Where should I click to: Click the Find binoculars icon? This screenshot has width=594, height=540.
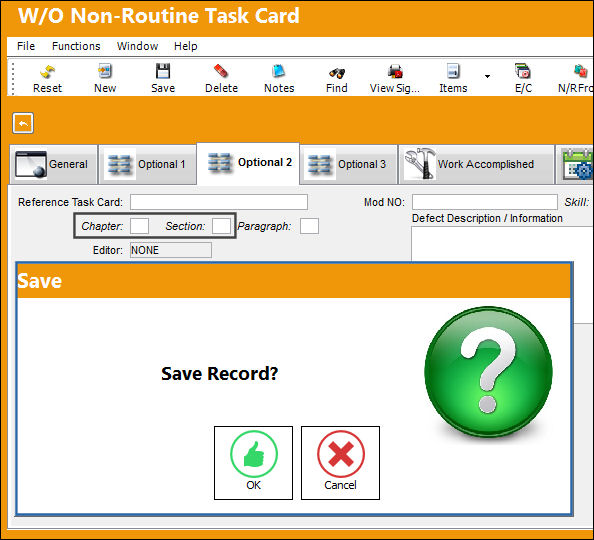point(337,72)
